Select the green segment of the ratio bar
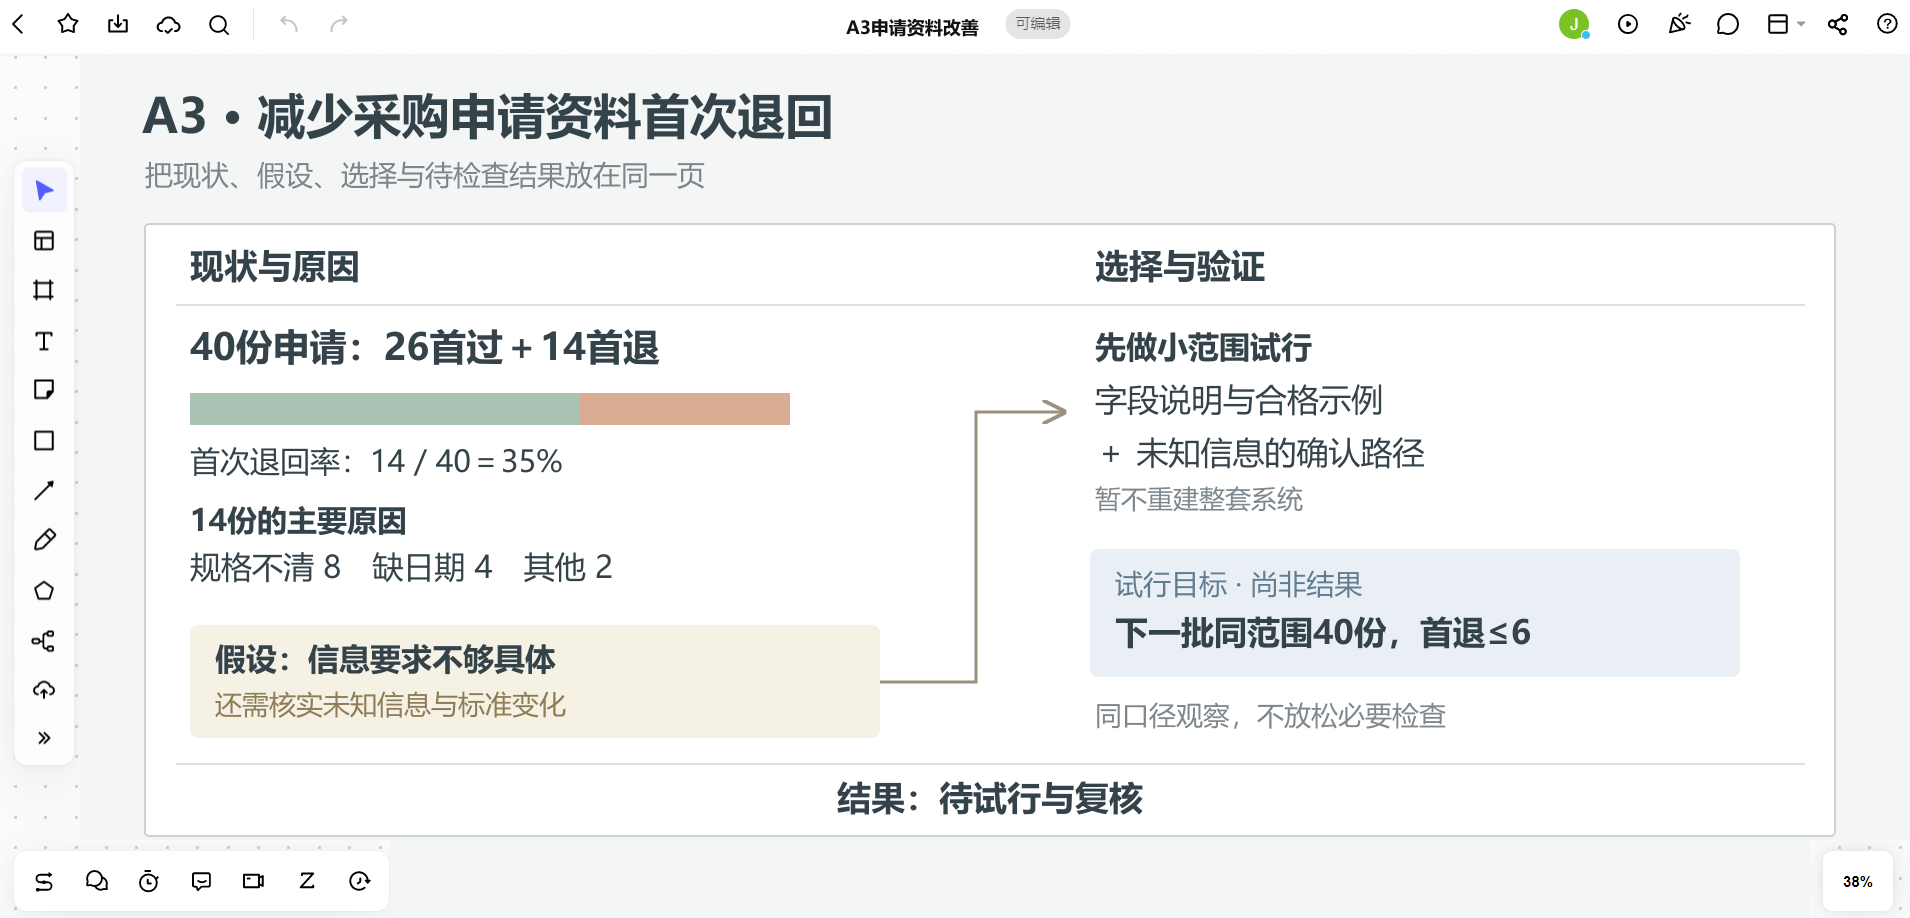Image resolution: width=1910 pixels, height=918 pixels. 385,409
